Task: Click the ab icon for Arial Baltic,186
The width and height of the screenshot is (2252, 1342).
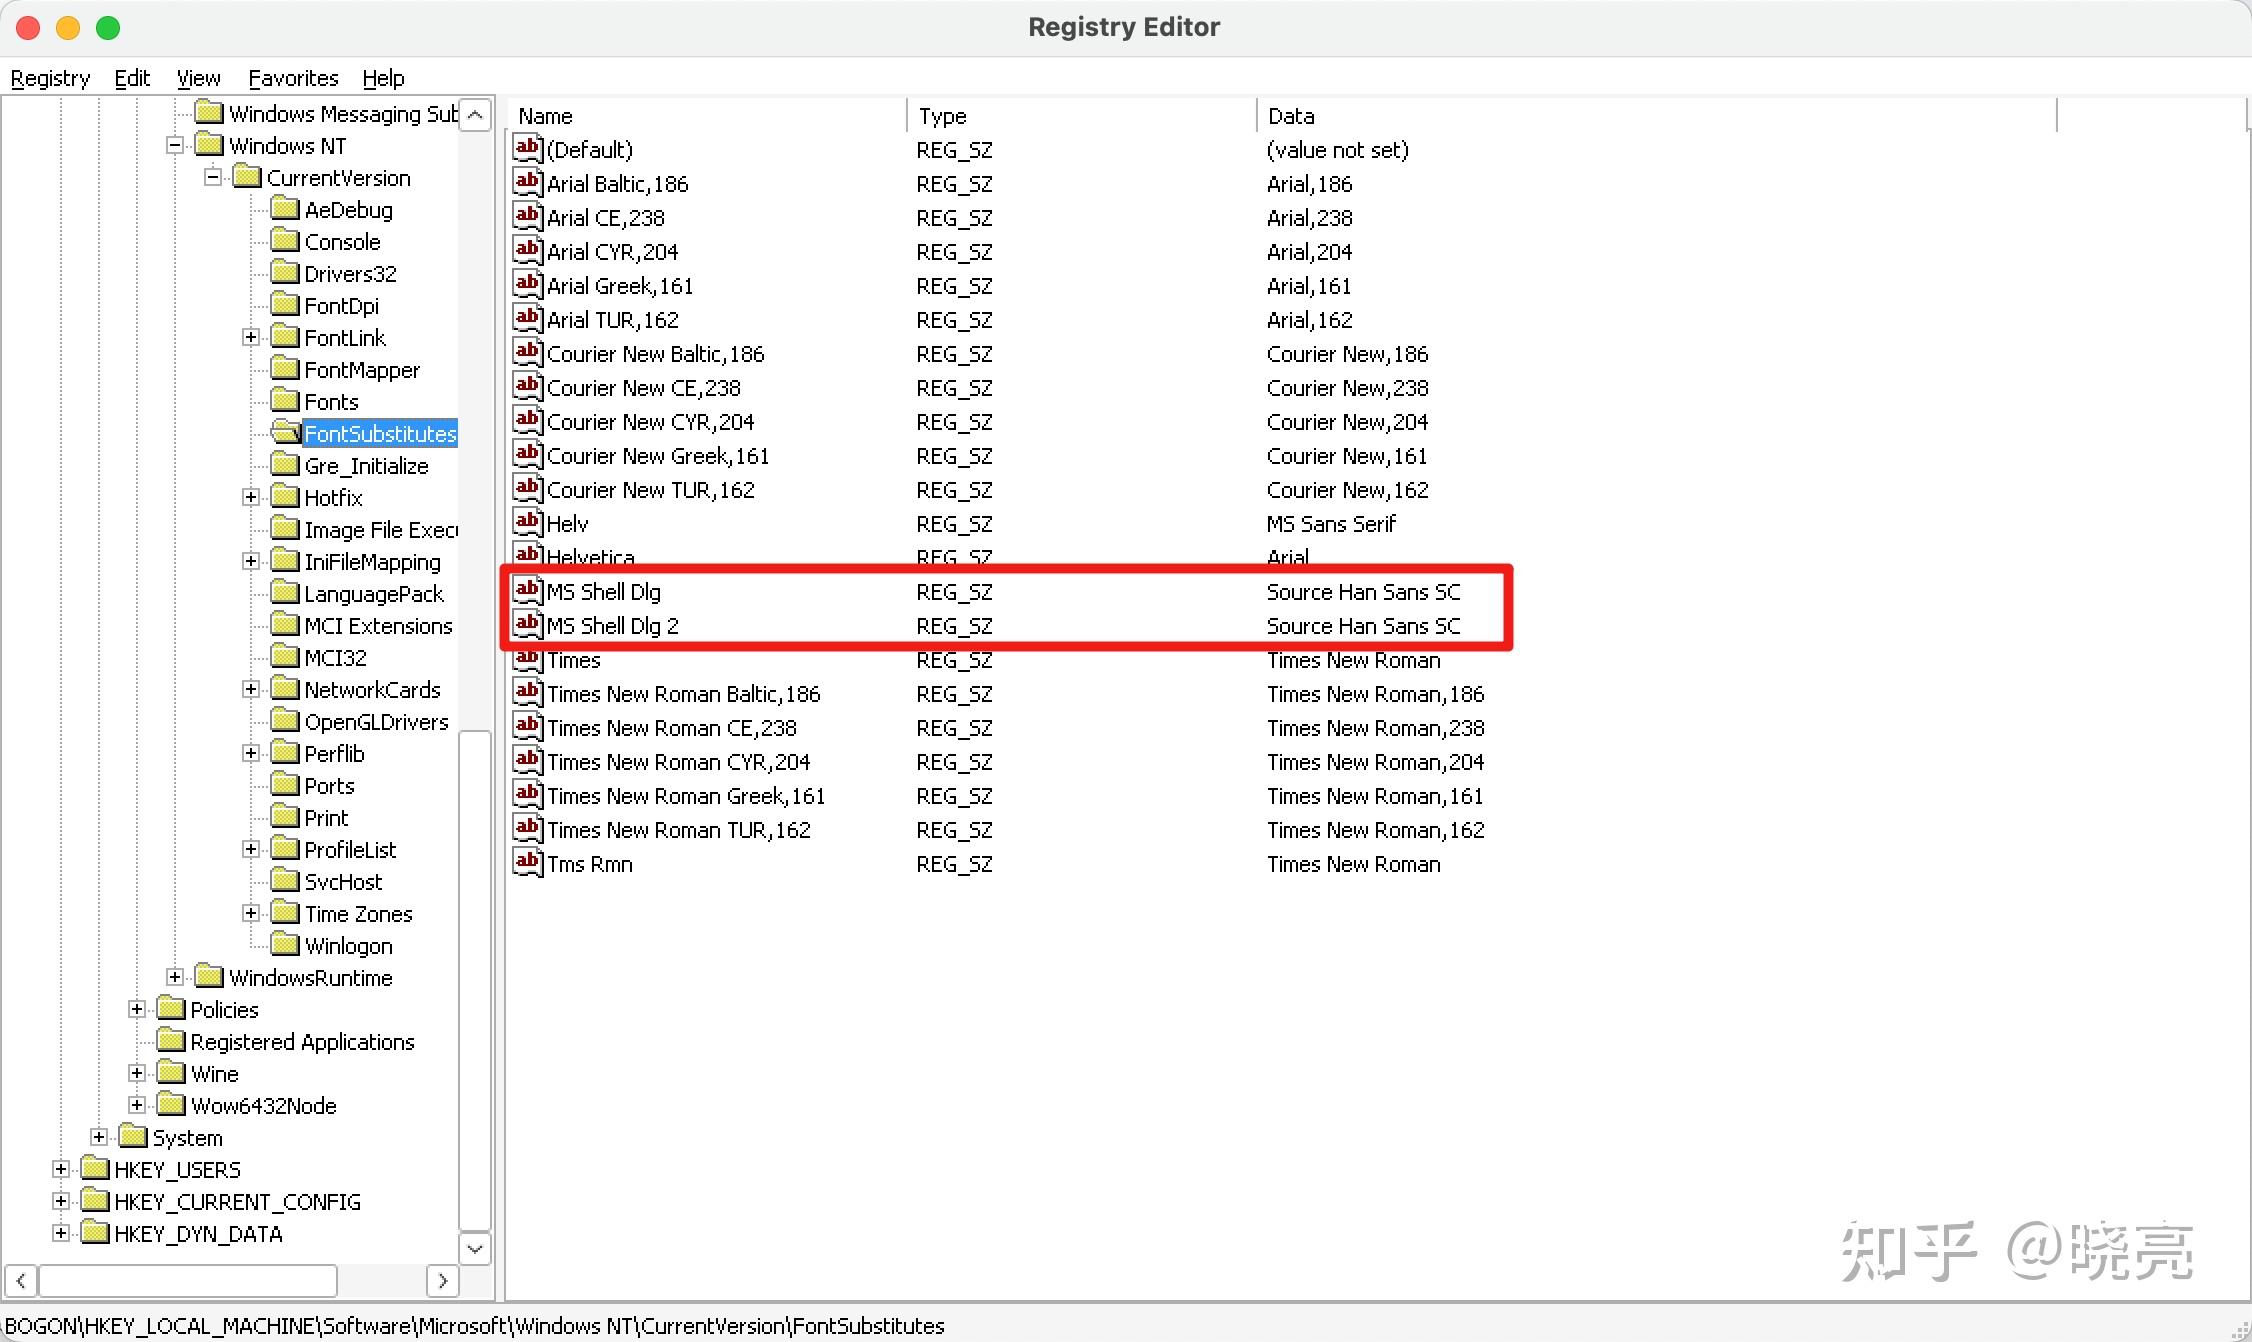Action: point(527,182)
